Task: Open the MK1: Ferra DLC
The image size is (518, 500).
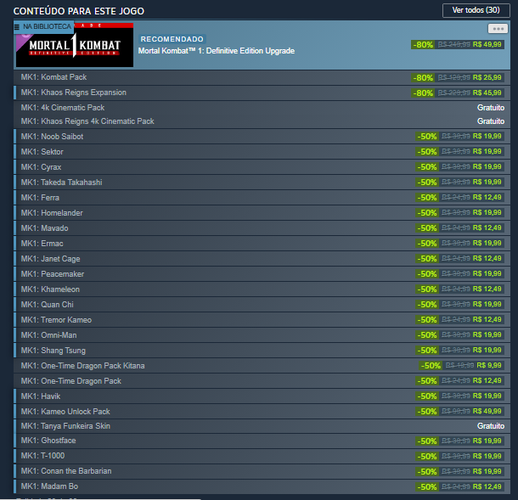Action: 262,198
